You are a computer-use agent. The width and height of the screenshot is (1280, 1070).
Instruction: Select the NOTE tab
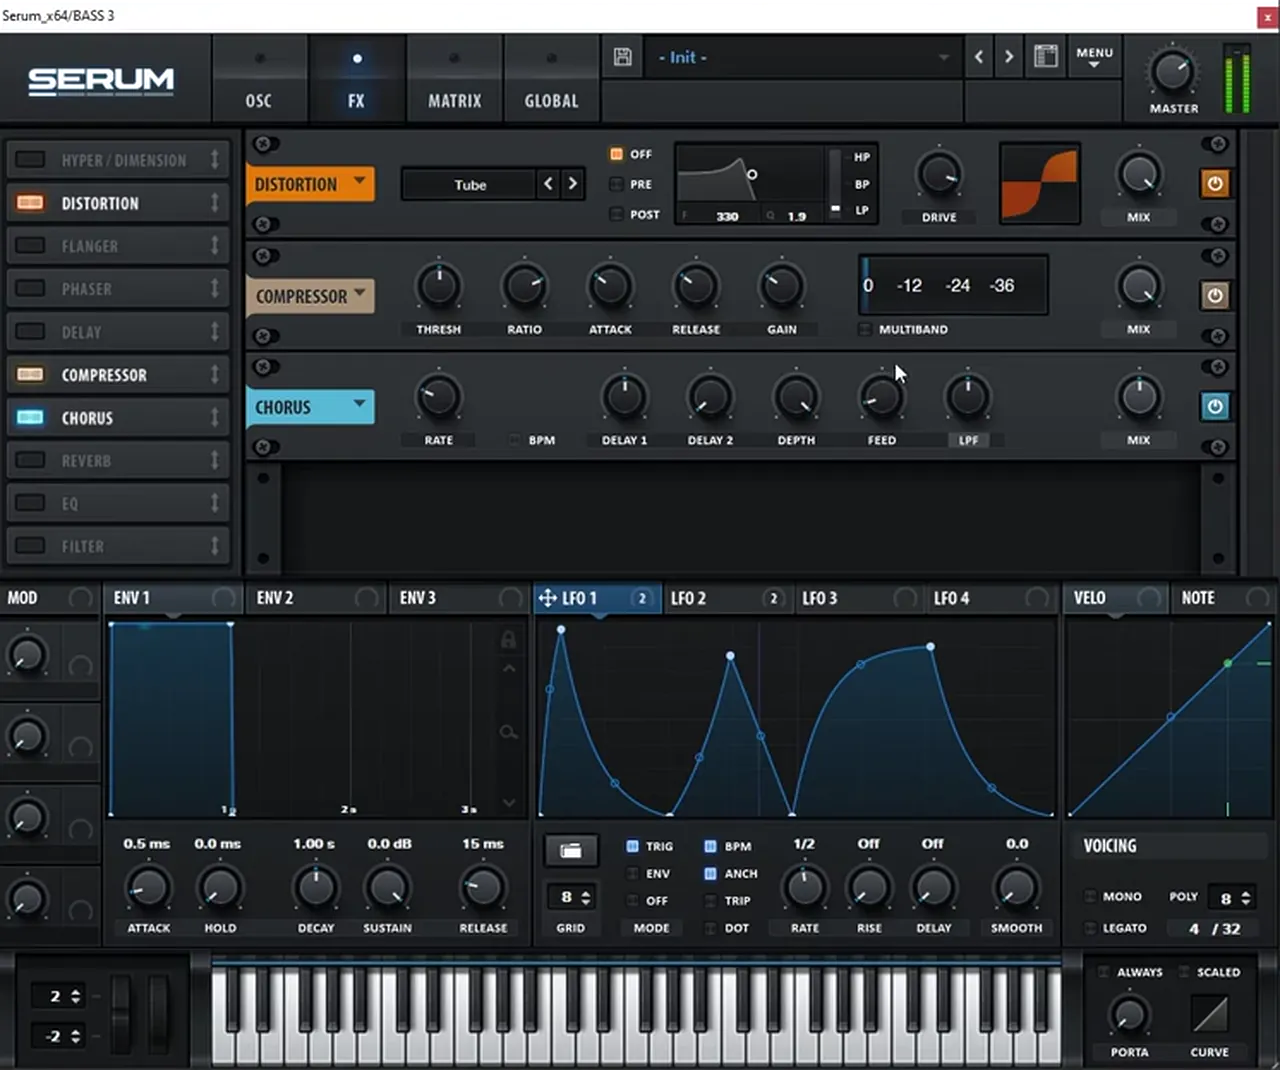click(1222, 598)
